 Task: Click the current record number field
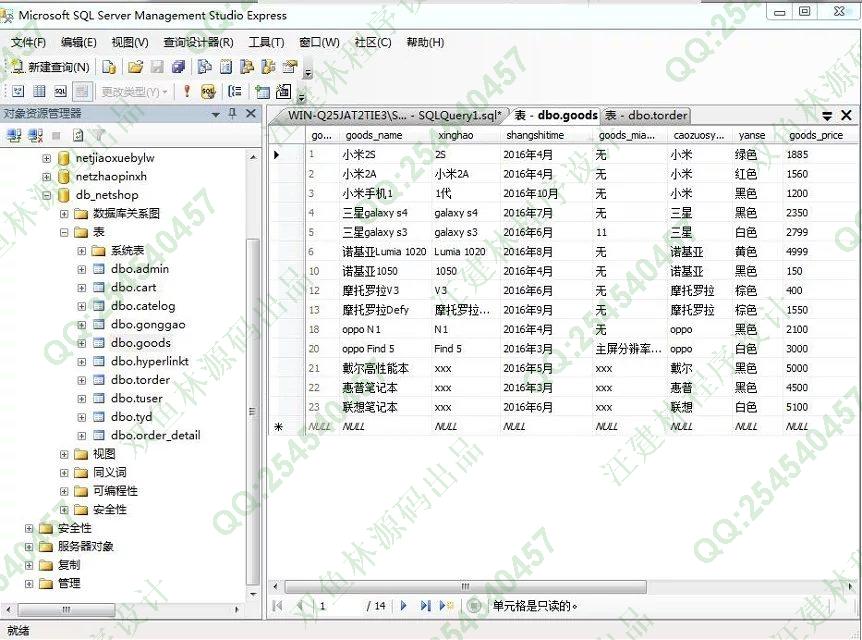[338, 606]
